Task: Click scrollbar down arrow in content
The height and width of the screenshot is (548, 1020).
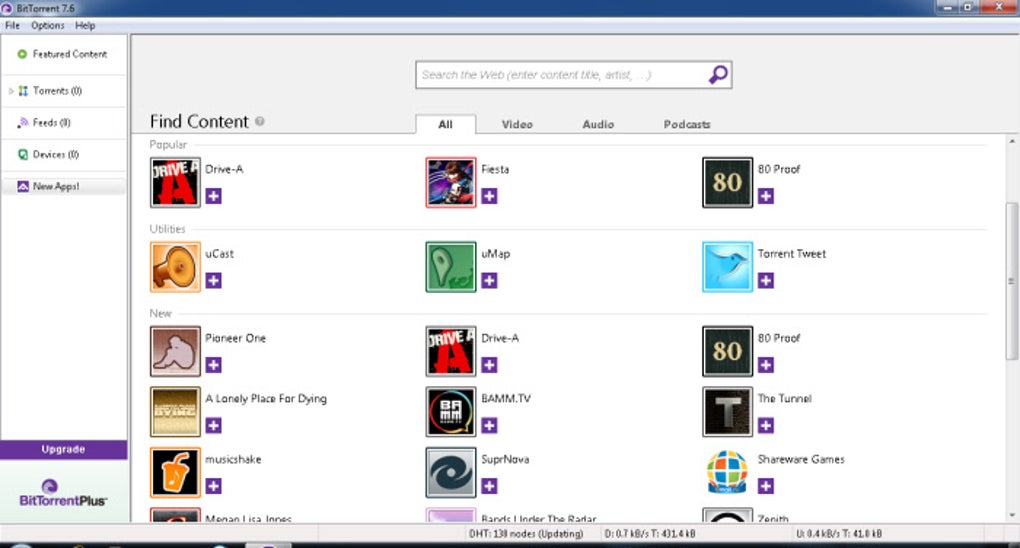Action: [1012, 515]
